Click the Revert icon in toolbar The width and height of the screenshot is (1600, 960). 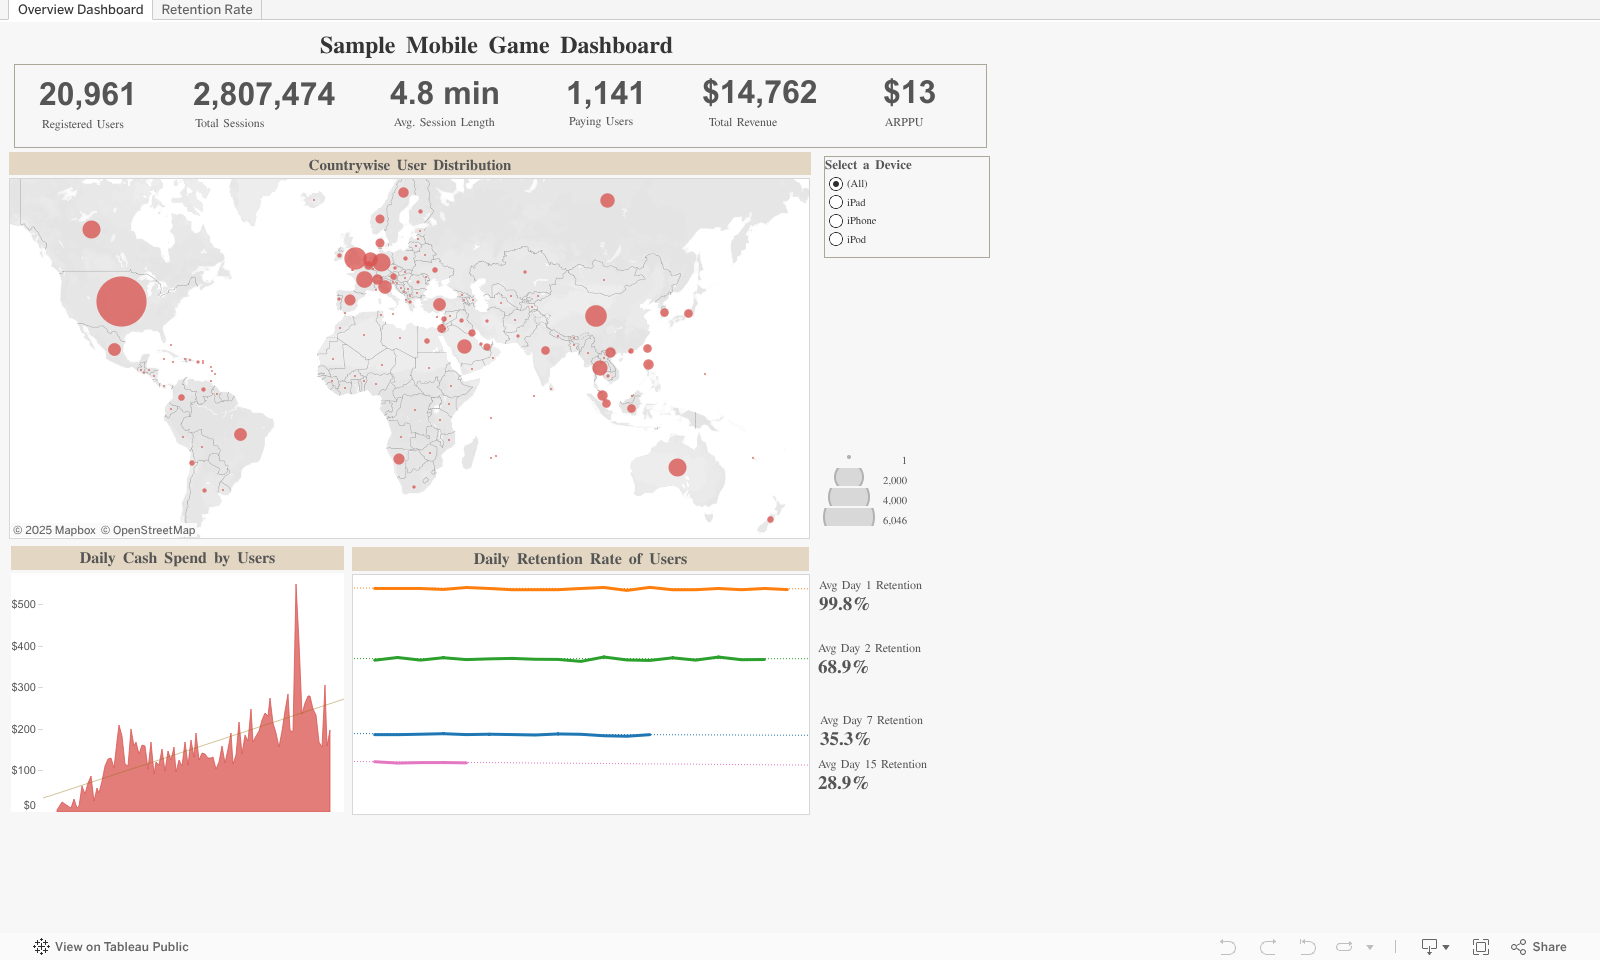(x=1307, y=947)
